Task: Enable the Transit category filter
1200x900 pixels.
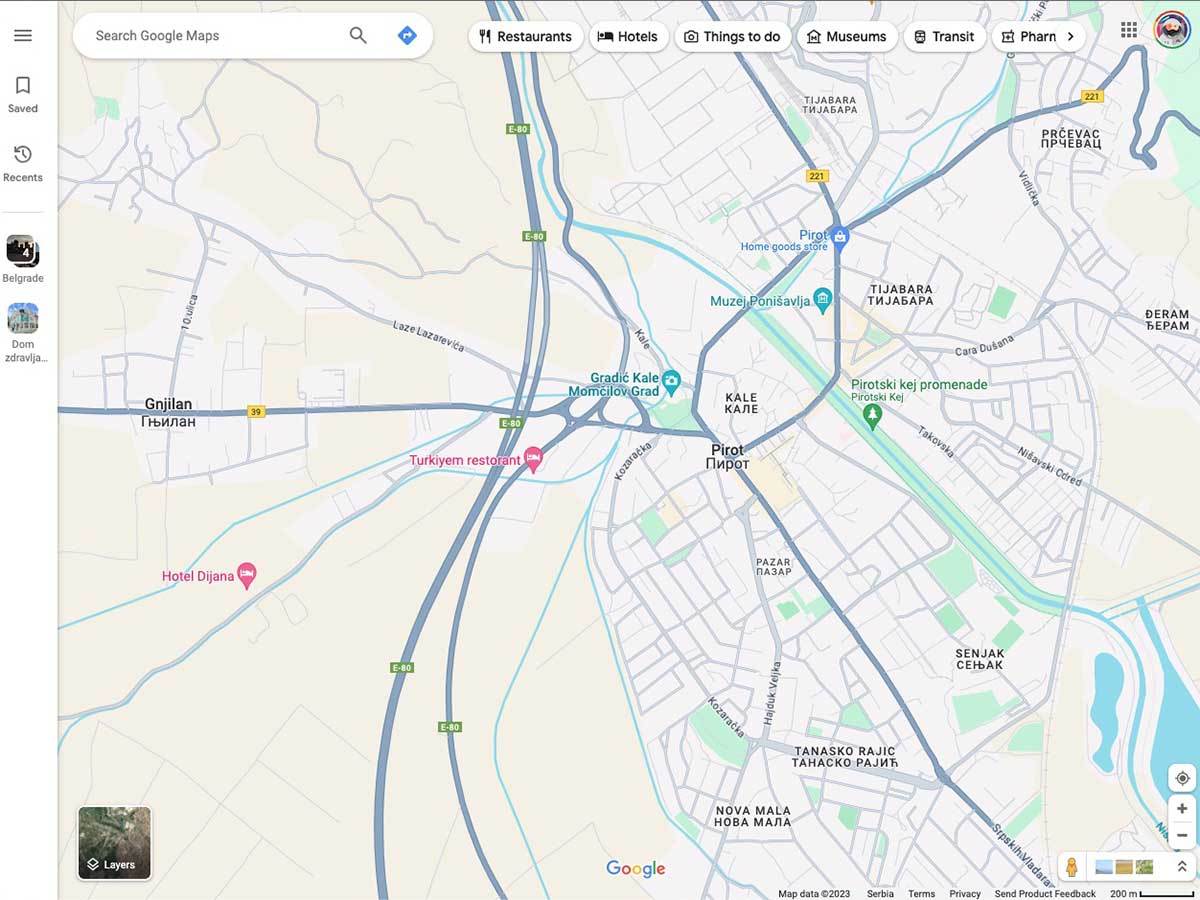Action: [944, 36]
